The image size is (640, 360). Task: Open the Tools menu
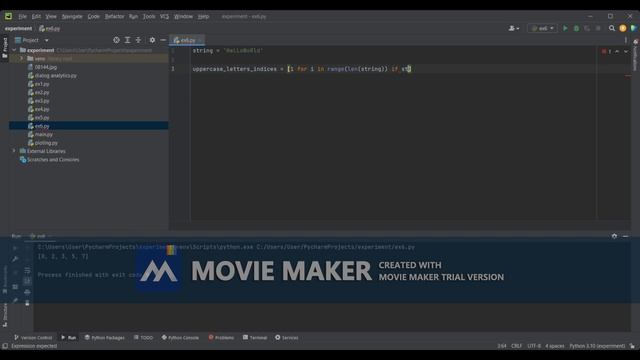(149, 16)
